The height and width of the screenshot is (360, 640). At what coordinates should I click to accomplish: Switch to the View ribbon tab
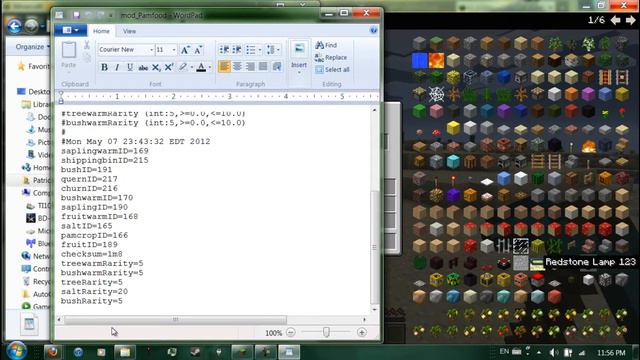[129, 31]
